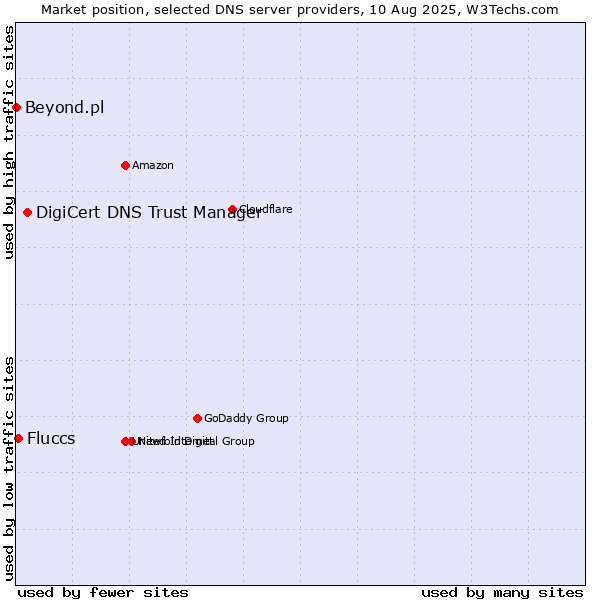
Task: Click the chart title mentioning W3Techs.com
Action: coord(300,10)
